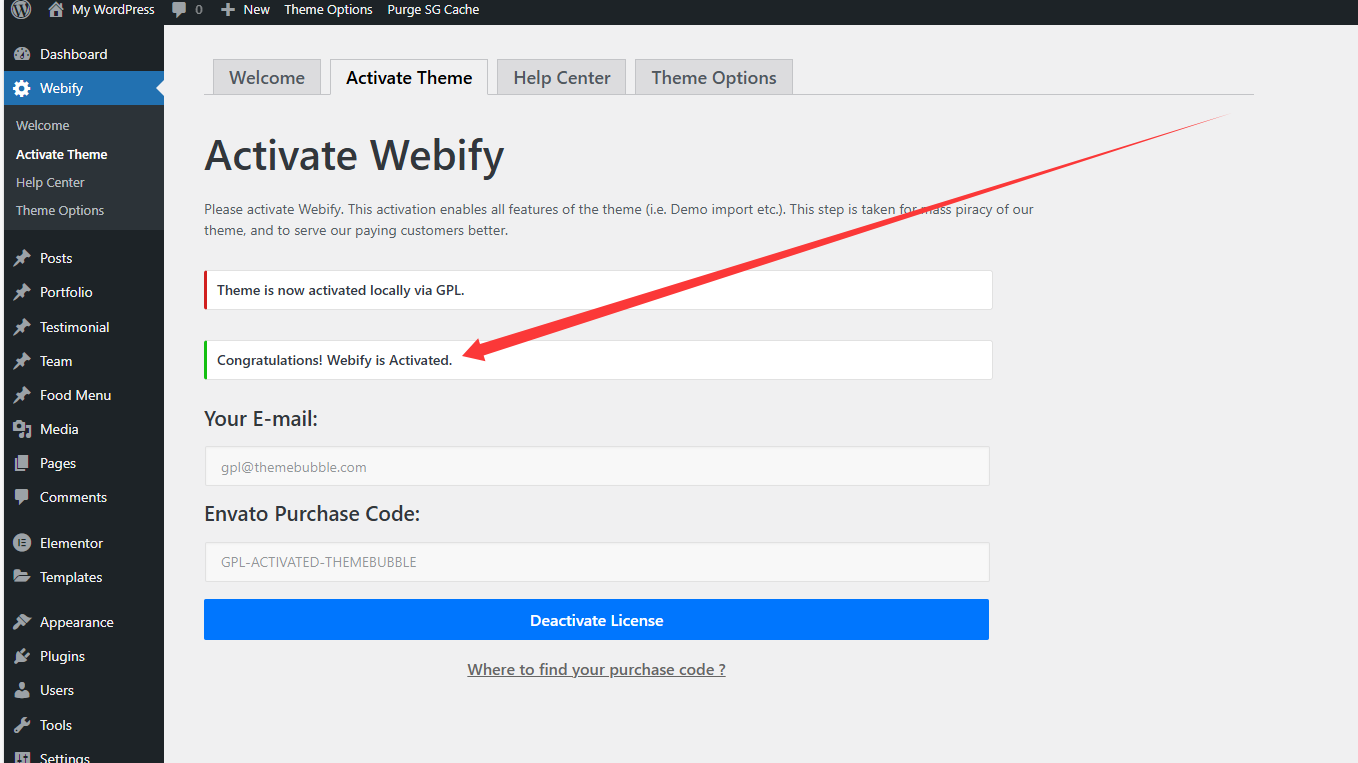Click 'Theme is now activated locally via GPL.' notice
Image resolution: width=1358 pixels, height=763 pixels.
pyautogui.click(x=340, y=290)
